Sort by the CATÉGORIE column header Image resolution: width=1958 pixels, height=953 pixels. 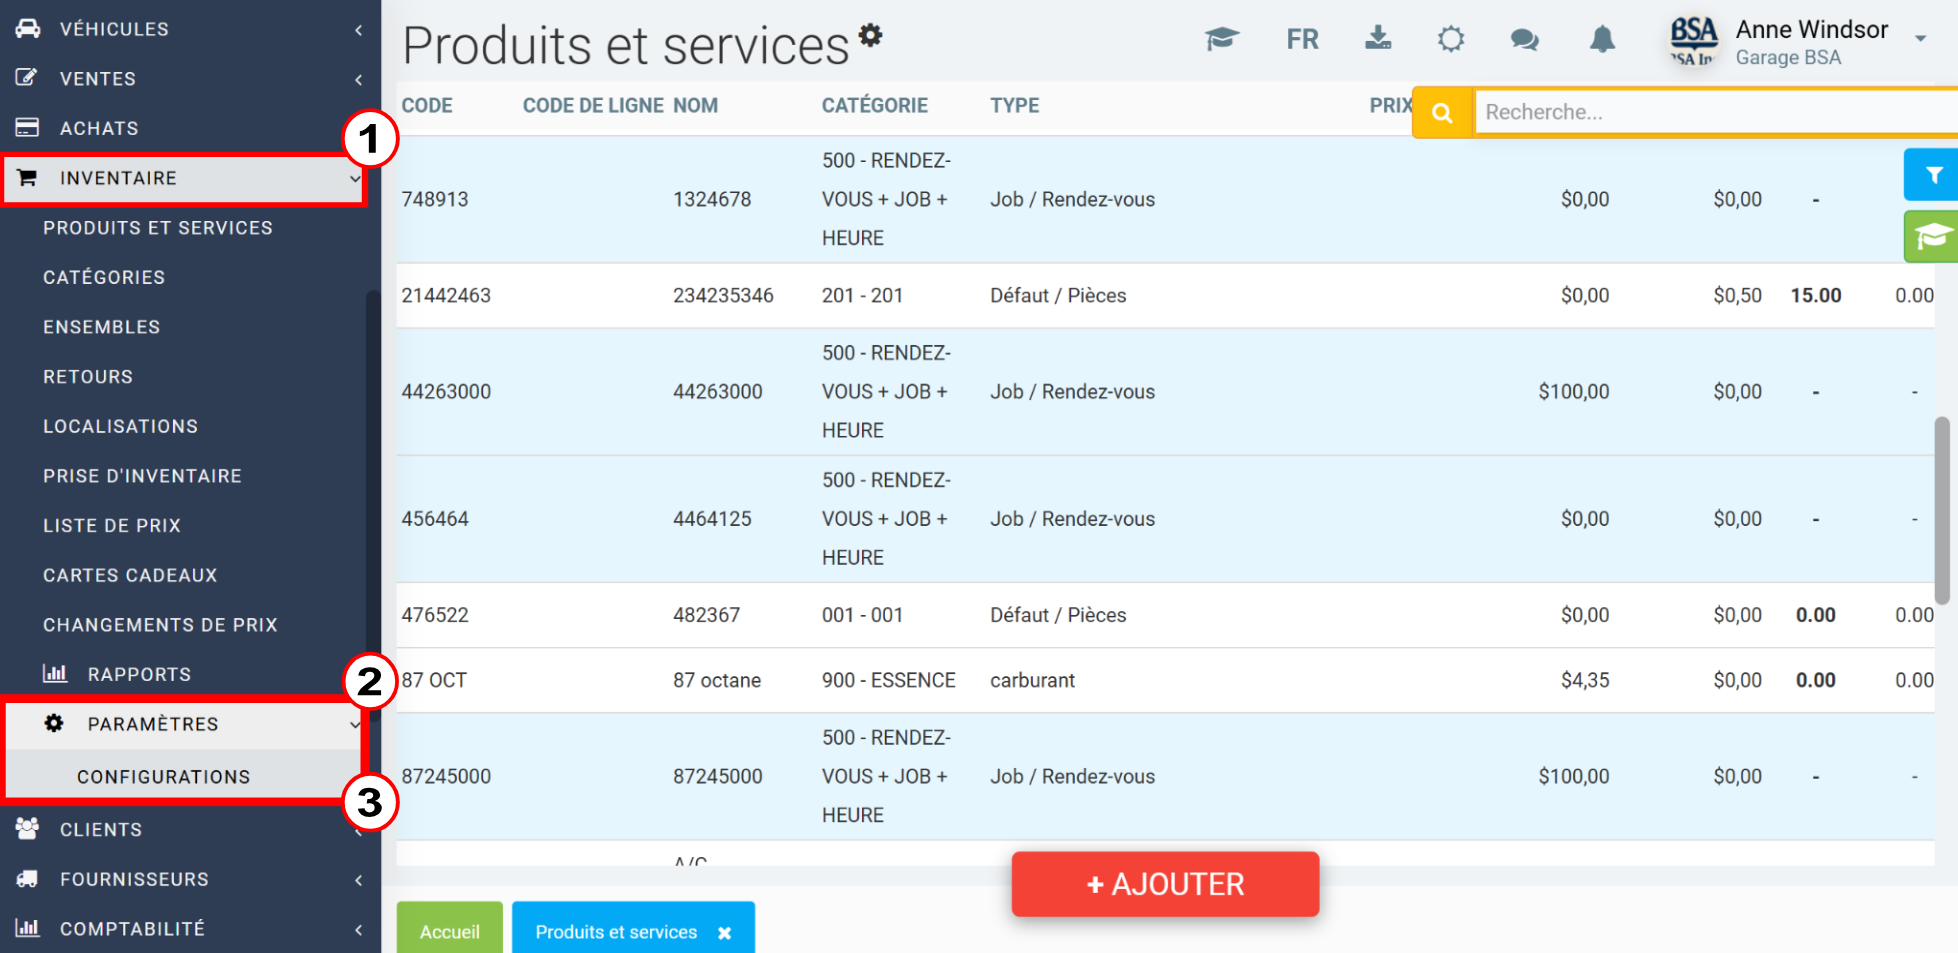[875, 105]
